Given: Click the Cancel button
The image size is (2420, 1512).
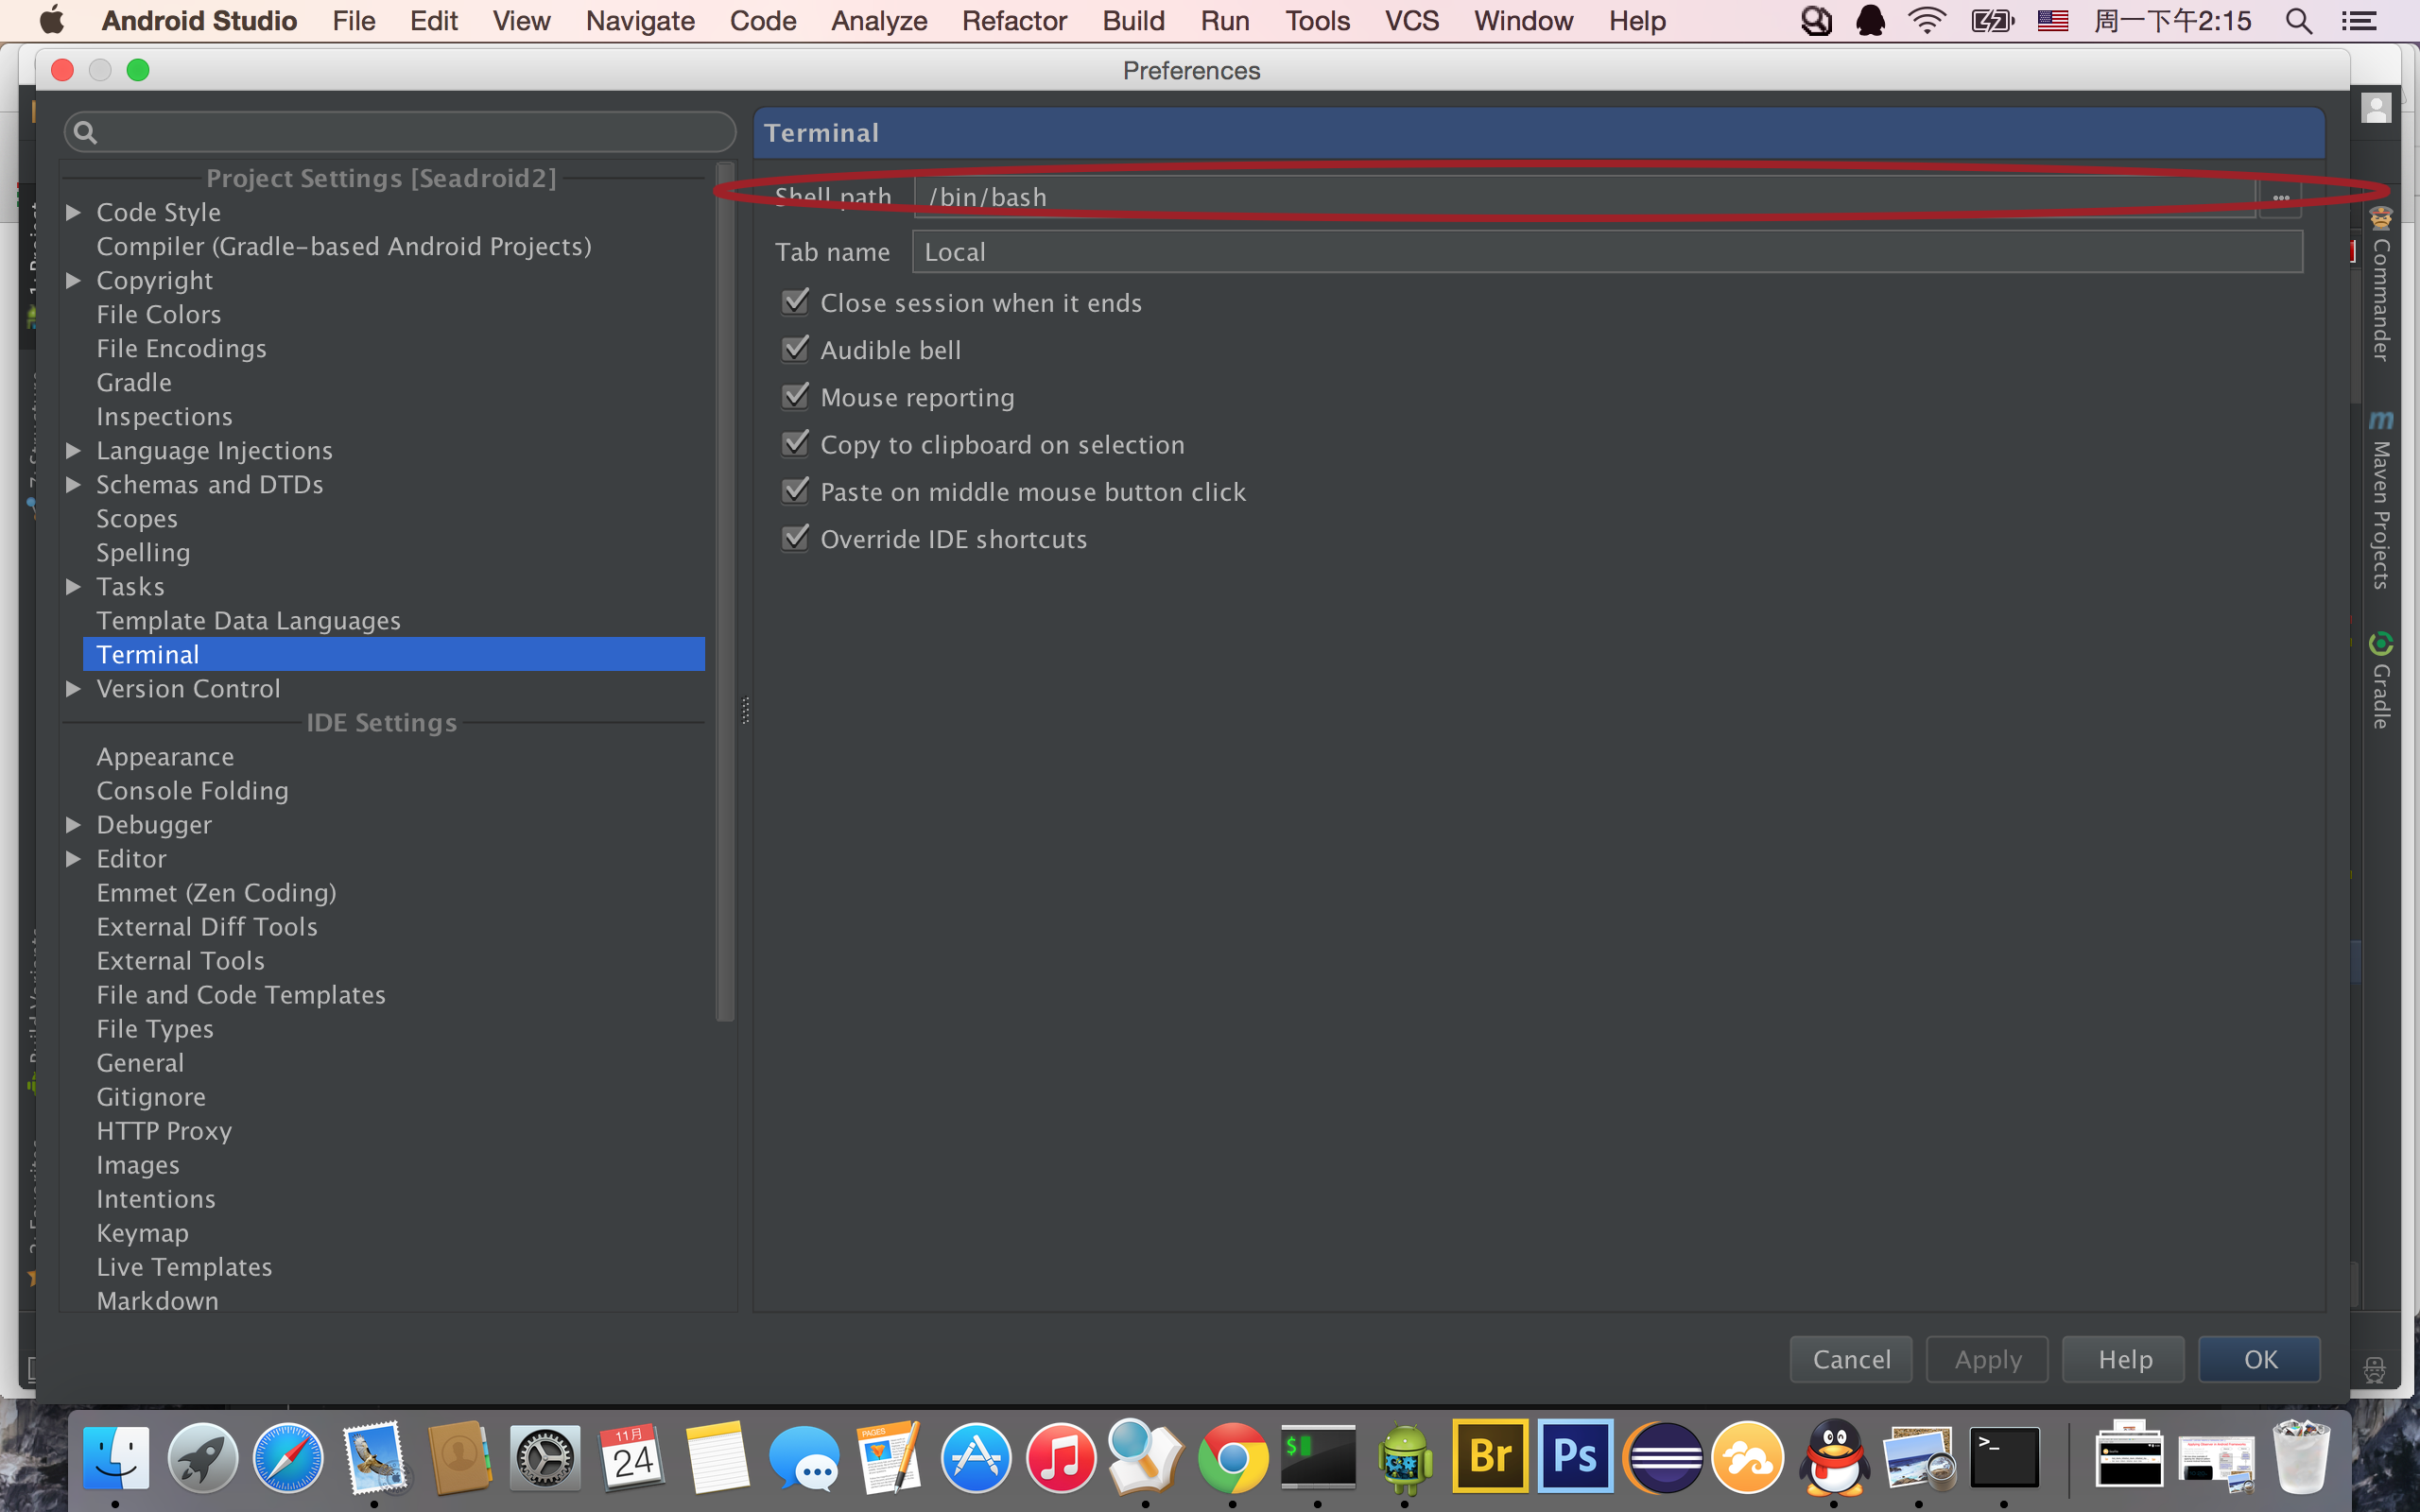Looking at the screenshot, I should tap(1850, 1361).
